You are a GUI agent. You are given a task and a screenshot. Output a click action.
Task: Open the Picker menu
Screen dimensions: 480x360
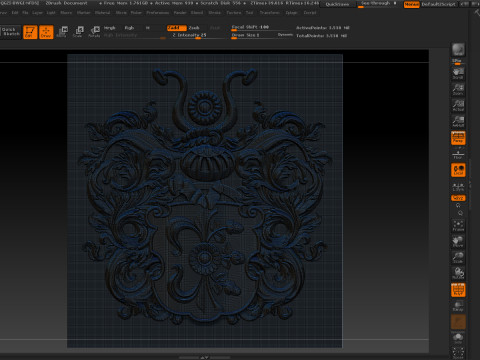136,13
